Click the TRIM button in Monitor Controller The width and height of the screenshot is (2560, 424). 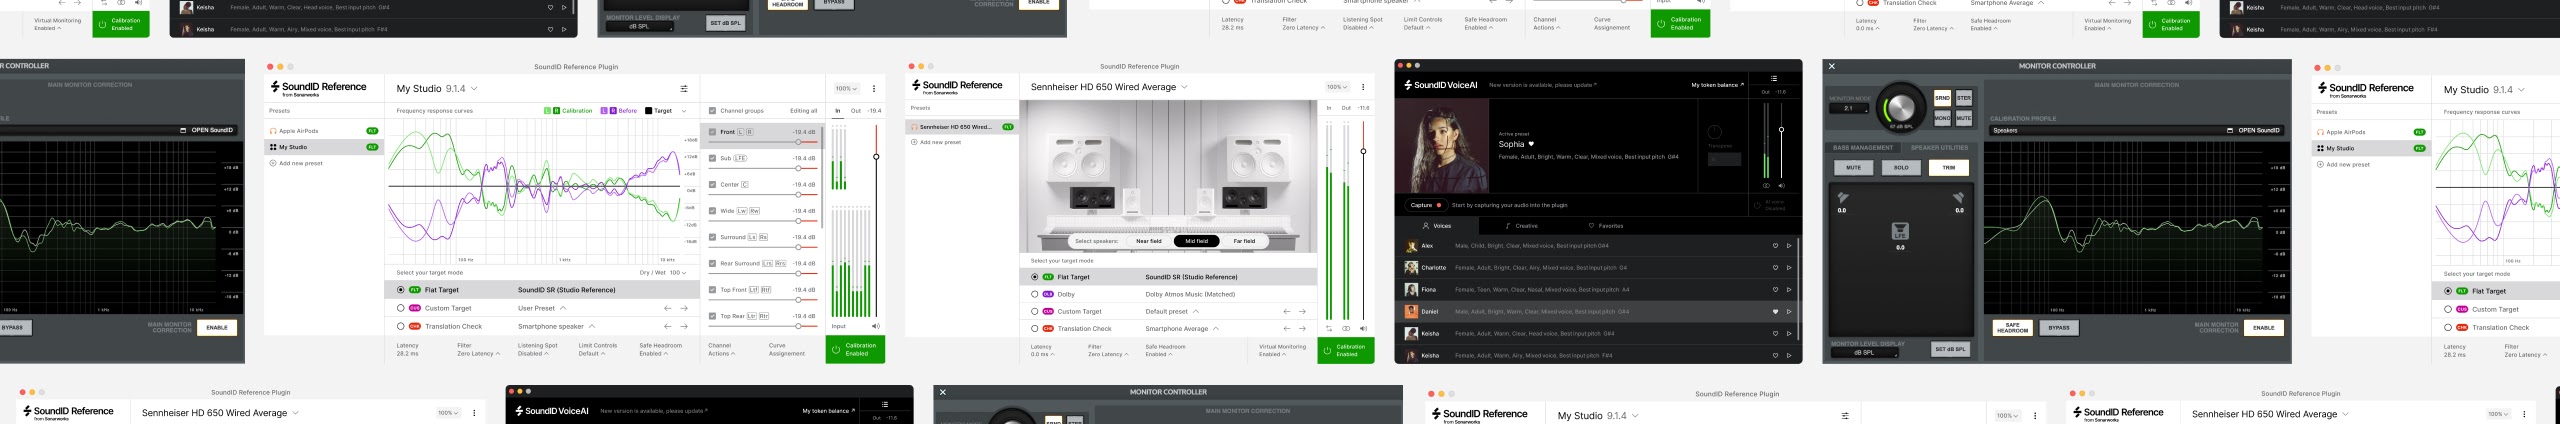click(x=1949, y=168)
